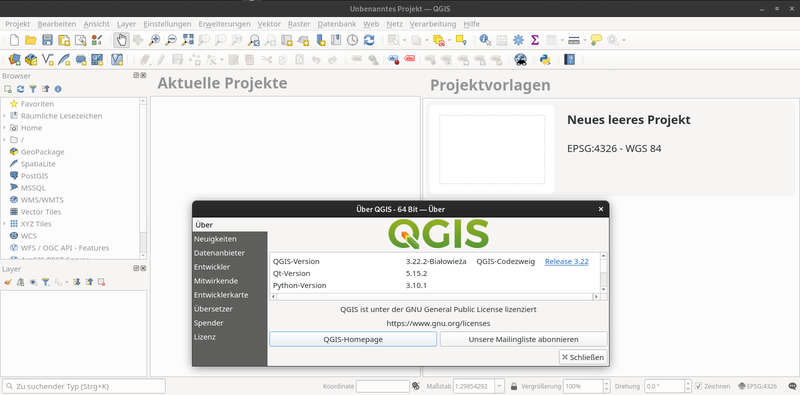Open a project with the yellow folder icon
The width and height of the screenshot is (800, 395).
pos(31,40)
